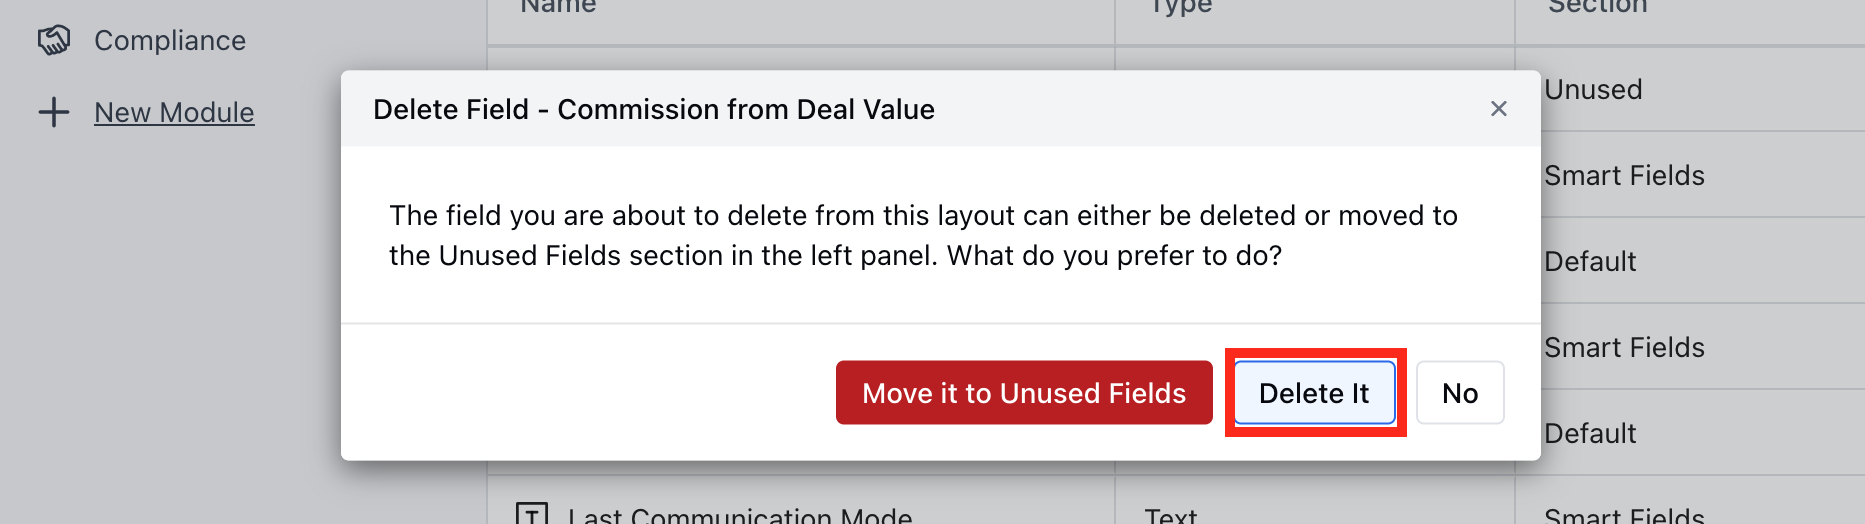This screenshot has height=524, width=1865.
Task: Click the dialog title Commission from Deal Value
Action: click(746, 109)
